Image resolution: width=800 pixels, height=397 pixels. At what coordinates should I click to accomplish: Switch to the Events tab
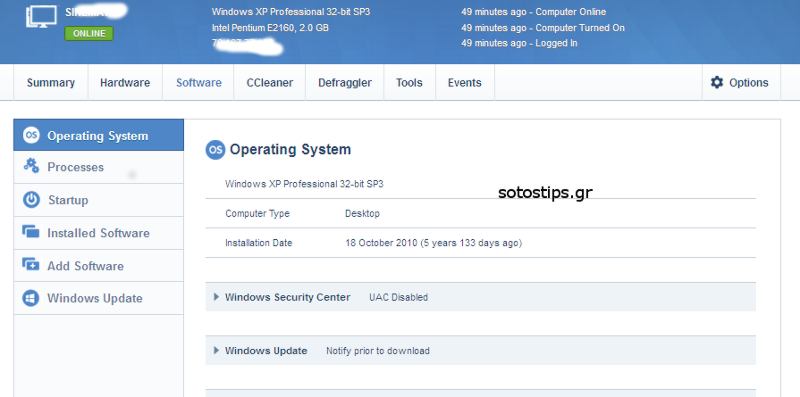tap(464, 83)
